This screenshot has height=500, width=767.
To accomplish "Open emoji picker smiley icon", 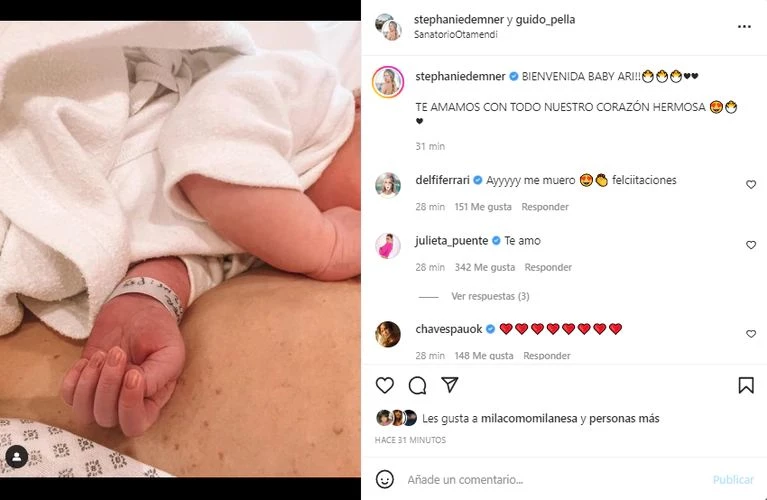I will pyautogui.click(x=384, y=479).
